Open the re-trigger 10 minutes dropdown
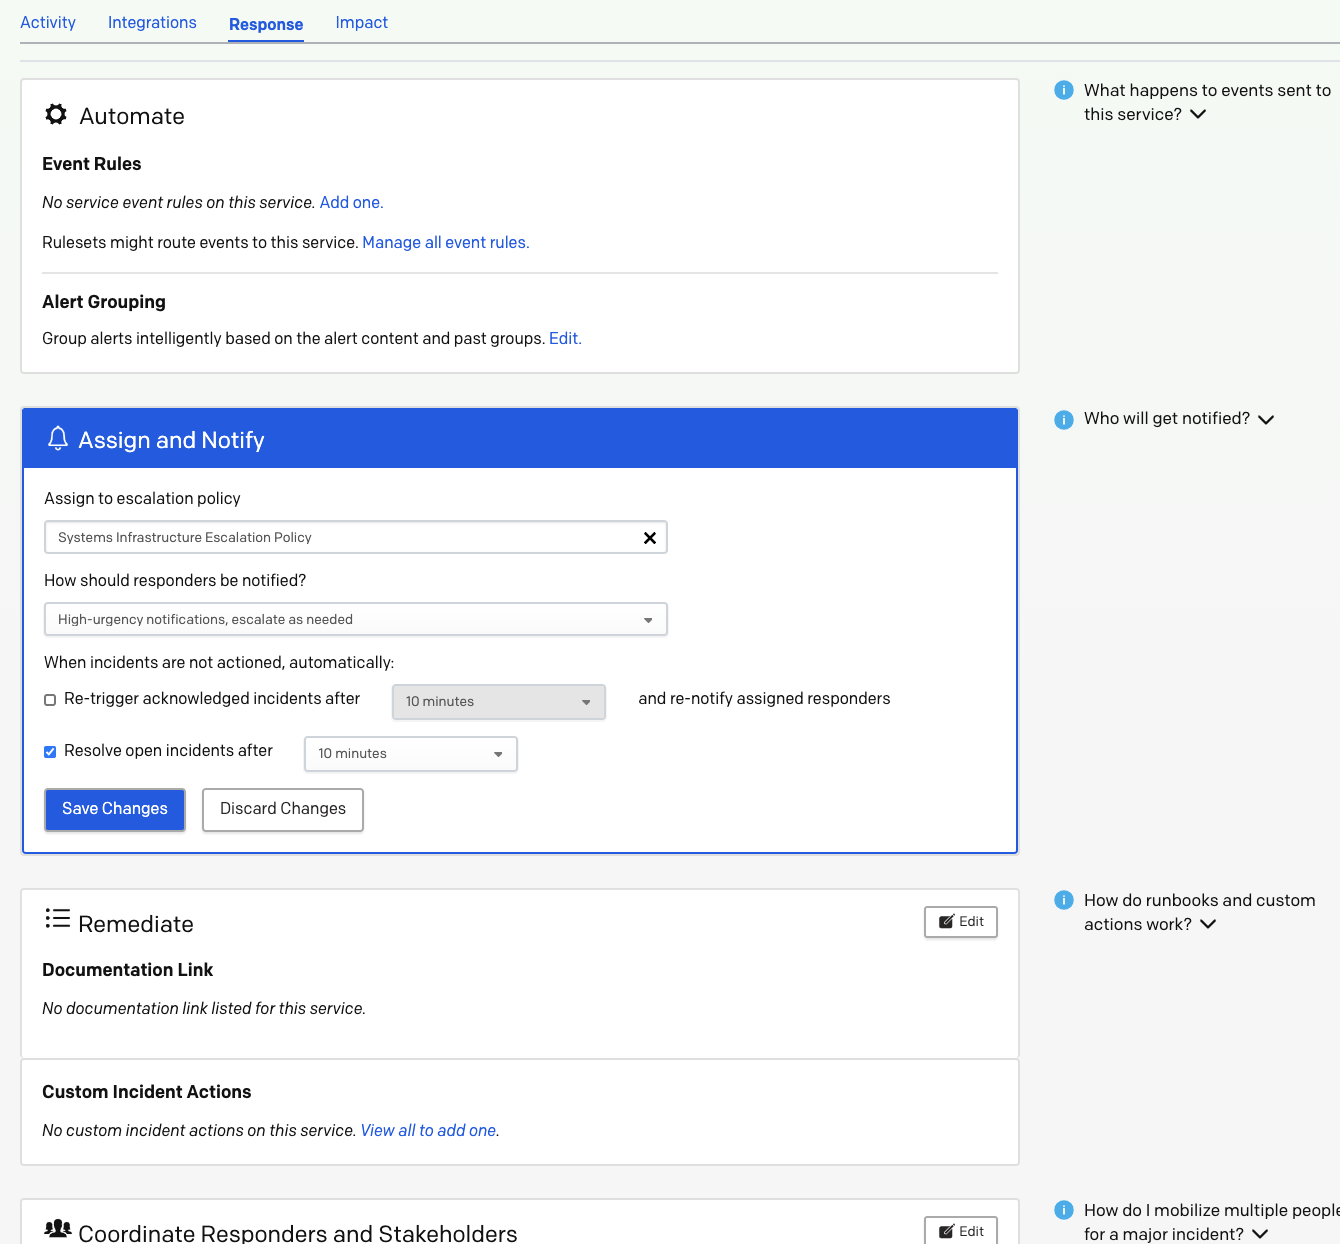This screenshot has width=1340, height=1244. [499, 702]
